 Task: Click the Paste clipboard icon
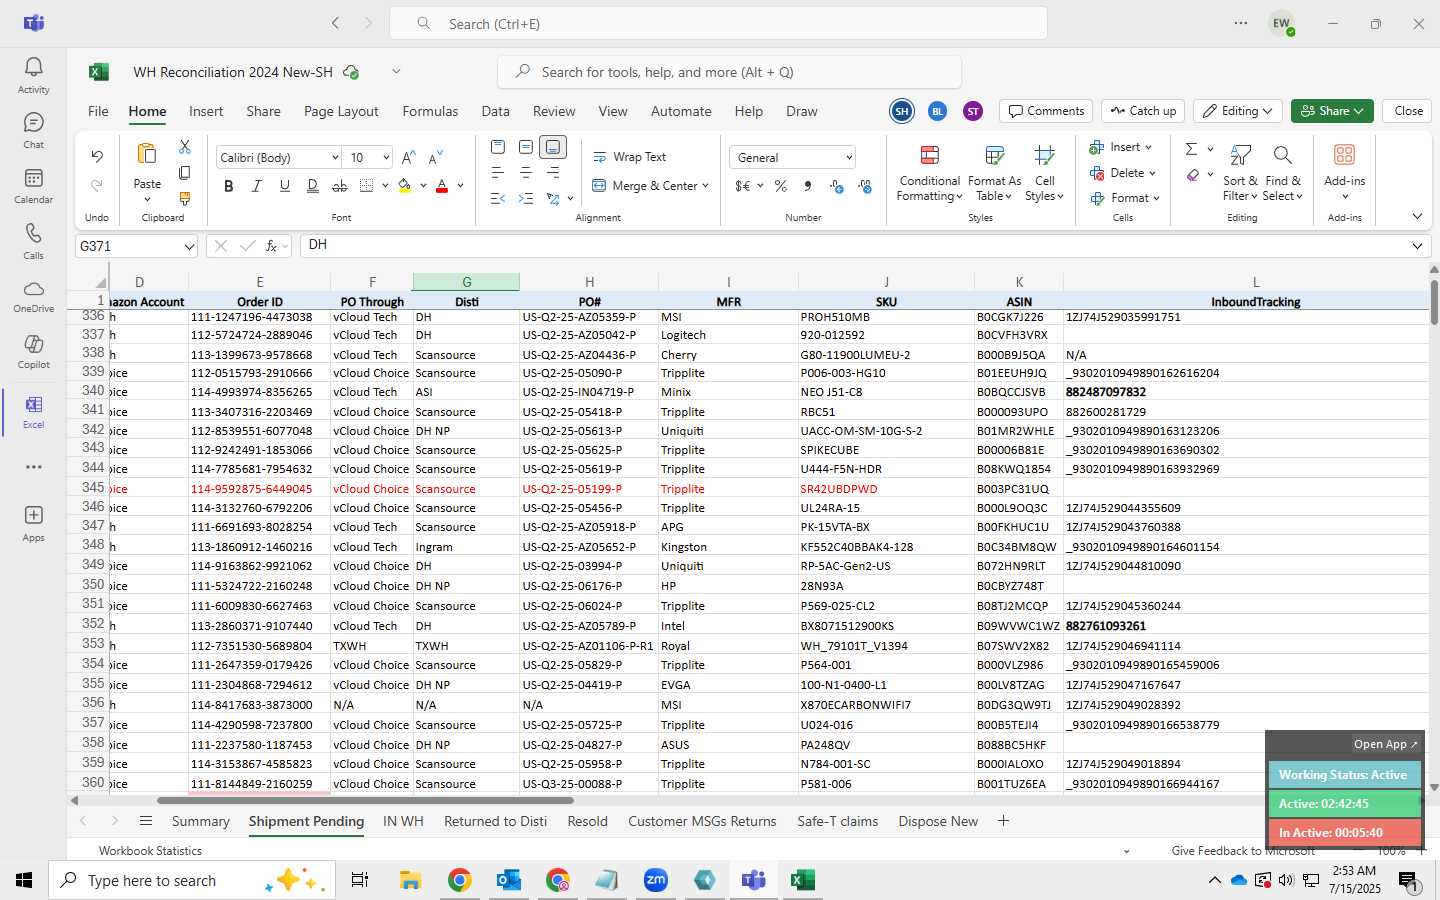tap(147, 154)
